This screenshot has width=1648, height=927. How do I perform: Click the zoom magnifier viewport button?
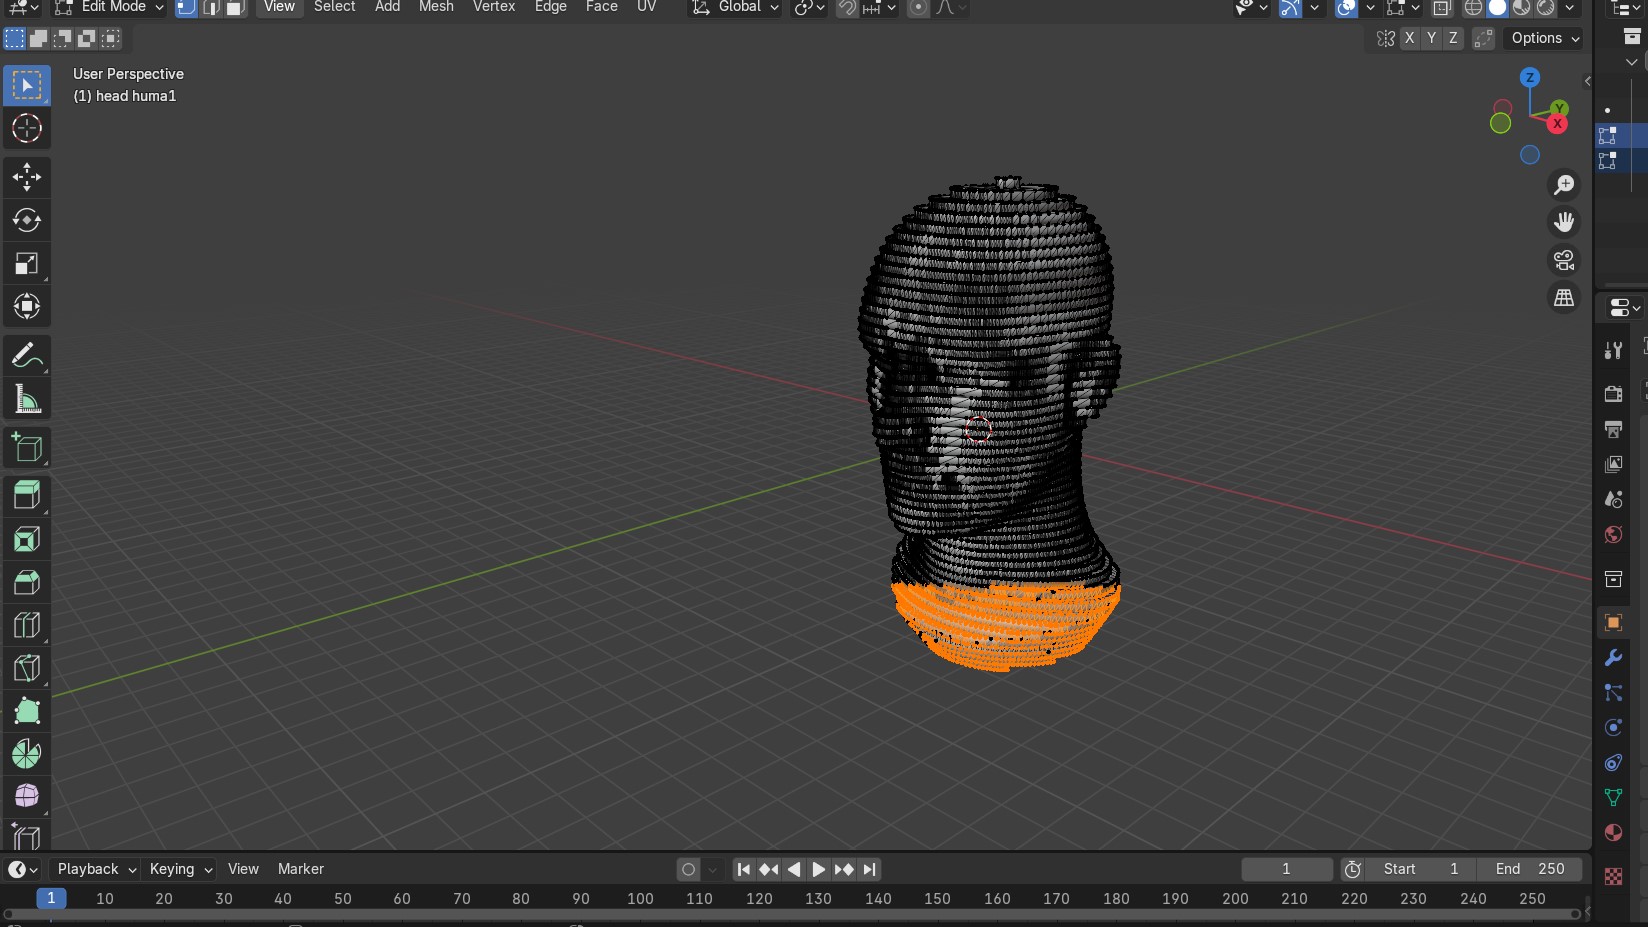tap(1564, 185)
